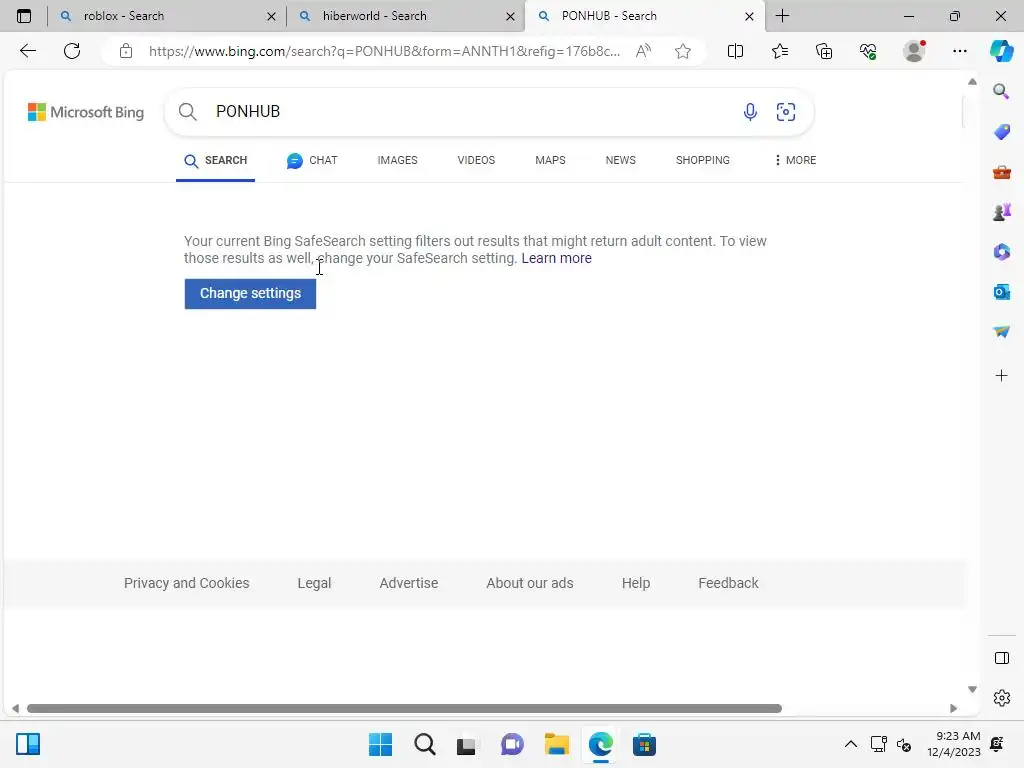View site information lock icon
Screen dimensions: 1024x768
click(x=126, y=51)
